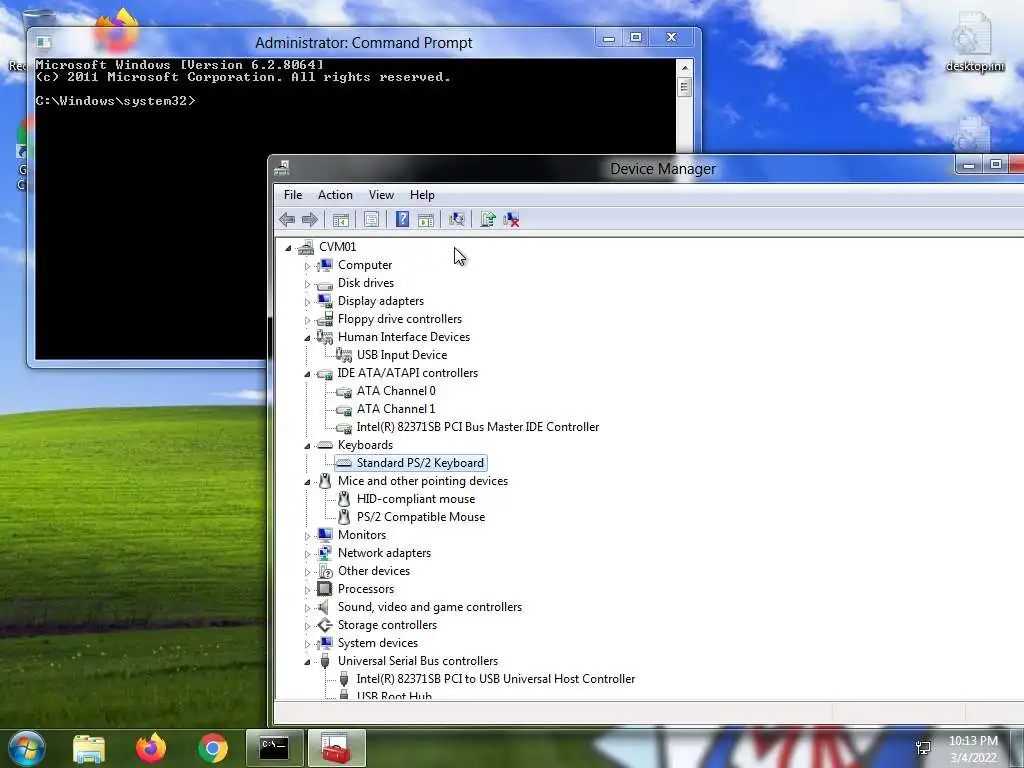Open File Explorer from the taskbar
This screenshot has height=768, width=1024.
pyautogui.click(x=89, y=748)
